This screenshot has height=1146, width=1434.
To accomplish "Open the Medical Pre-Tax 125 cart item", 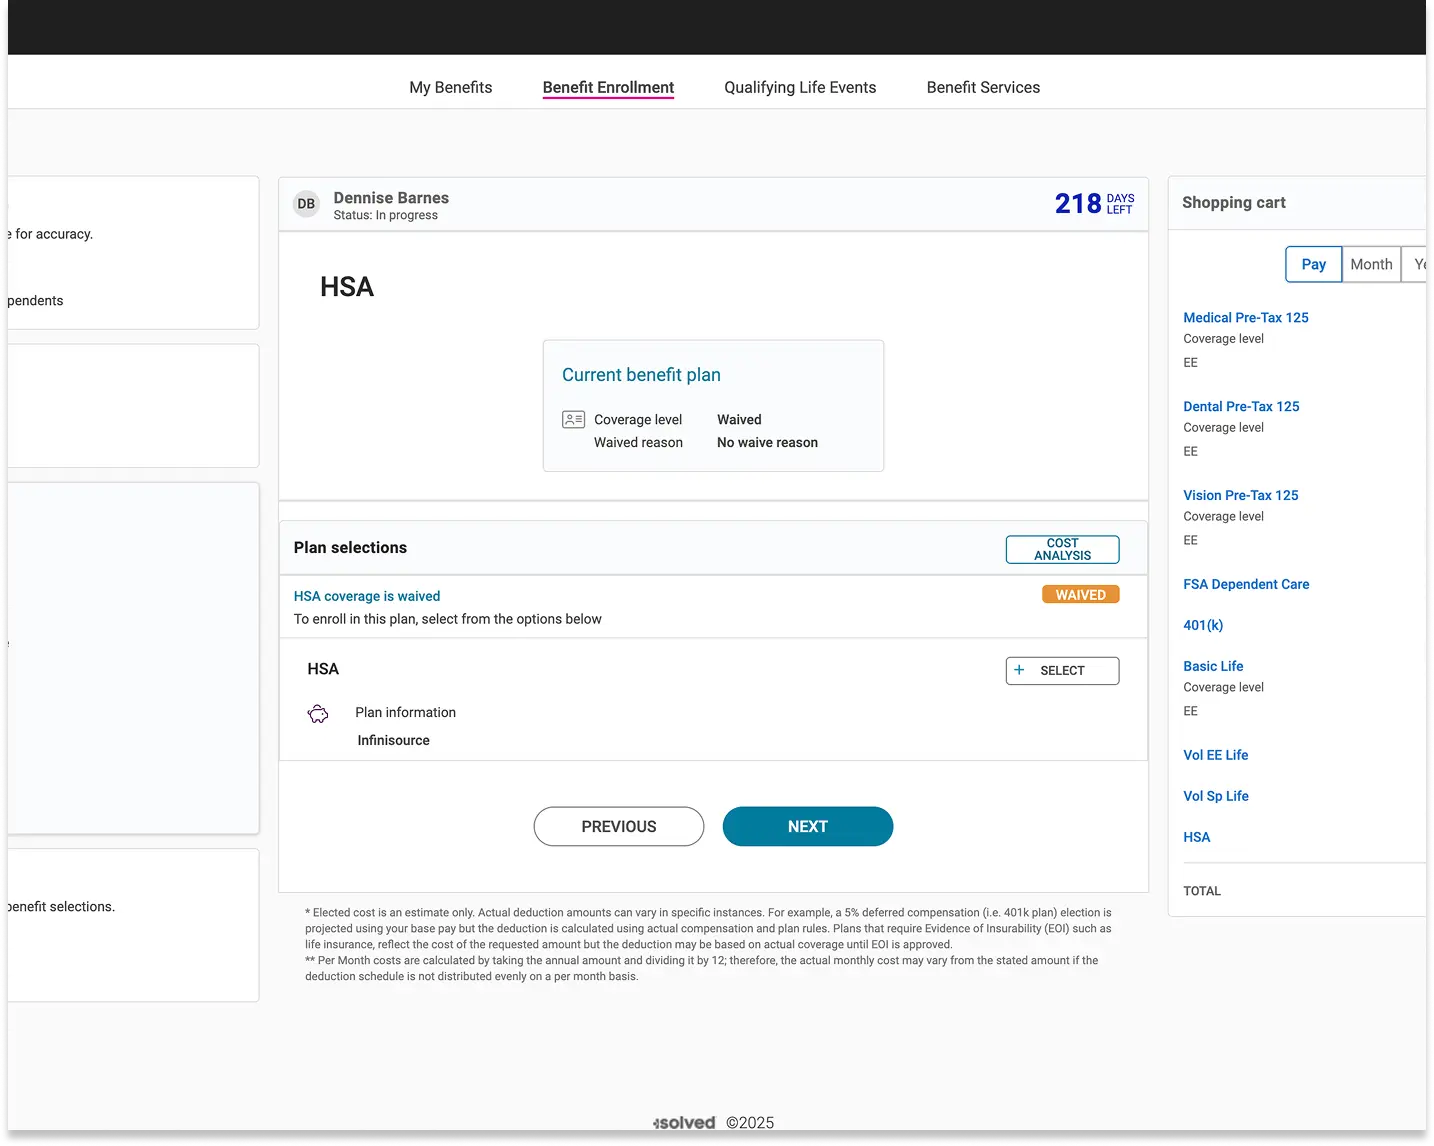I will click(x=1245, y=317).
